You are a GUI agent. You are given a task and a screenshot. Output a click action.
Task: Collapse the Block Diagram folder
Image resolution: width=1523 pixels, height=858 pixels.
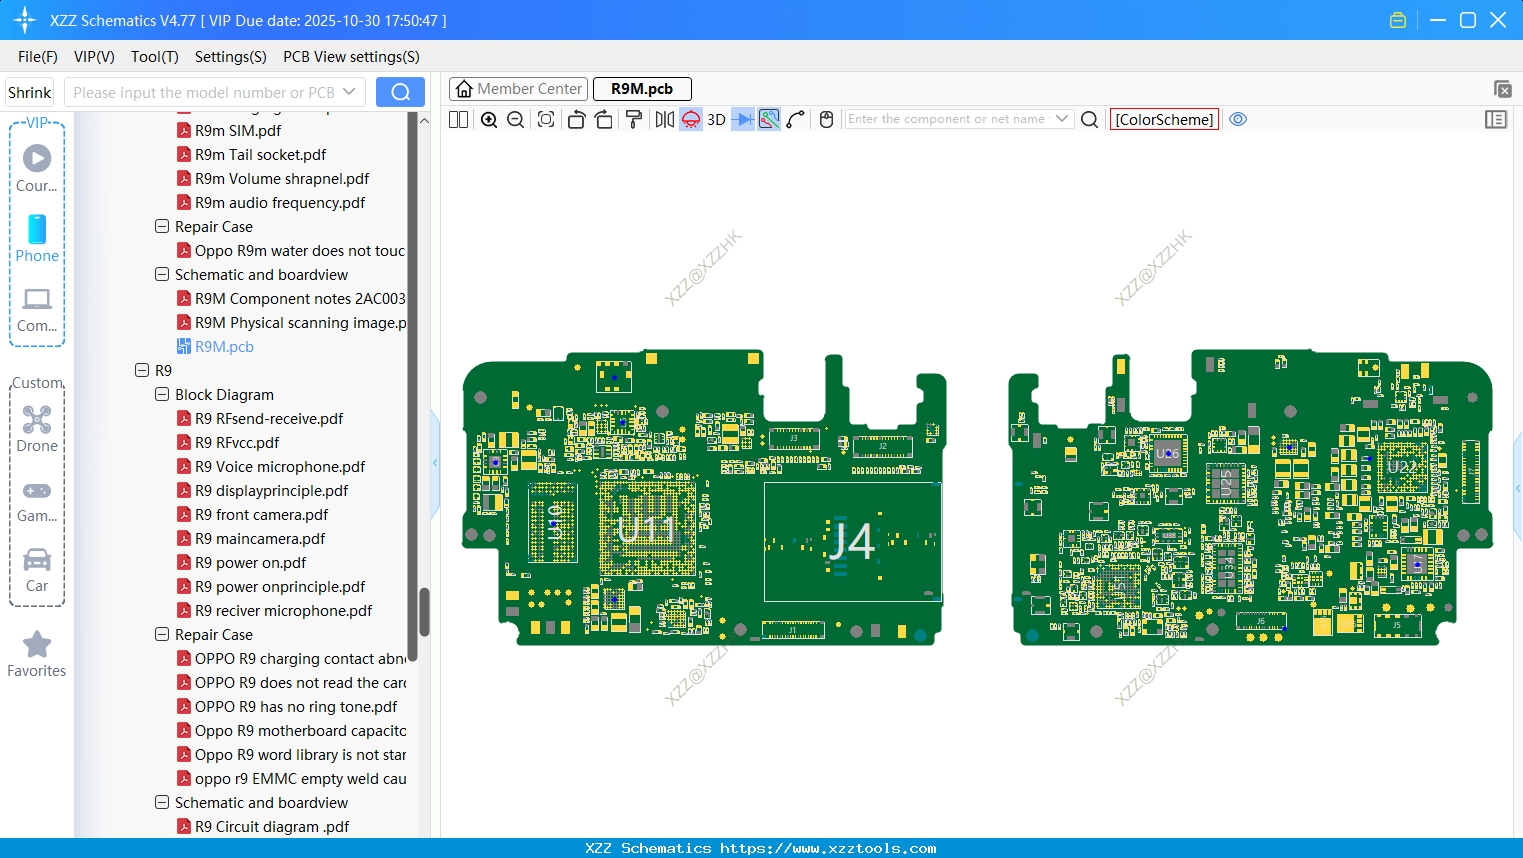point(162,394)
